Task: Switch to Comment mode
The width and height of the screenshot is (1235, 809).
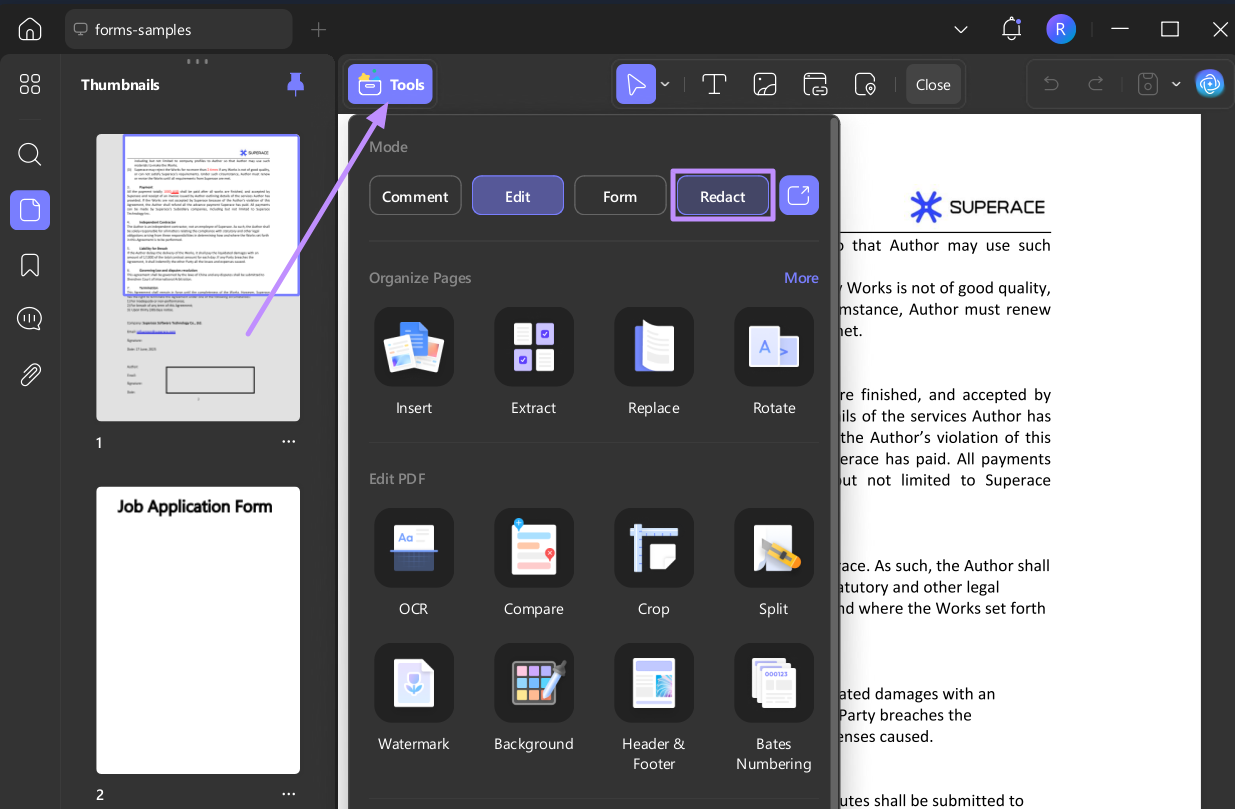Action: point(415,195)
